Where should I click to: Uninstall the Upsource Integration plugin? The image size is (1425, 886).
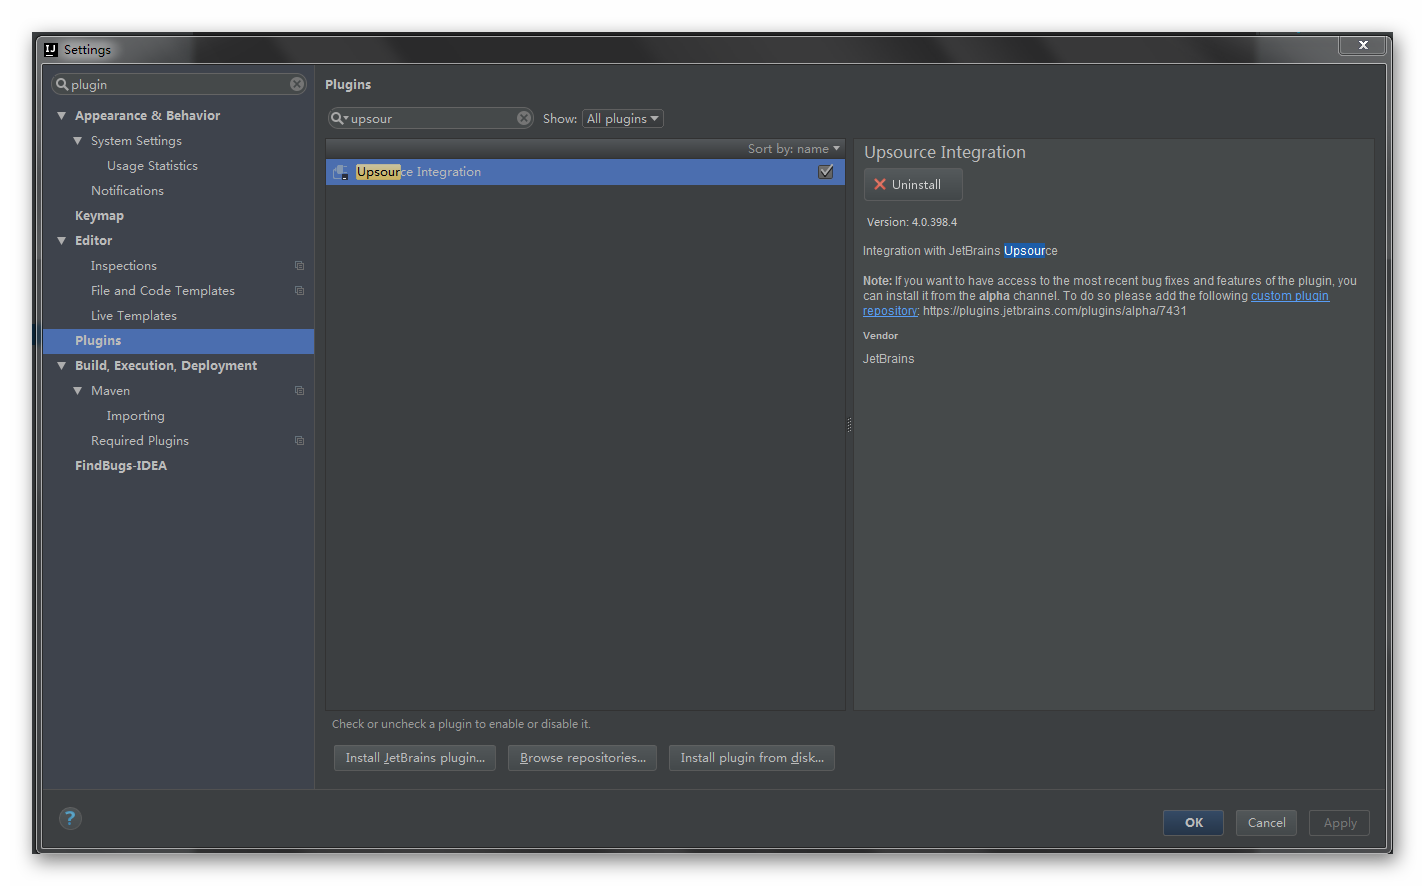coord(913,185)
